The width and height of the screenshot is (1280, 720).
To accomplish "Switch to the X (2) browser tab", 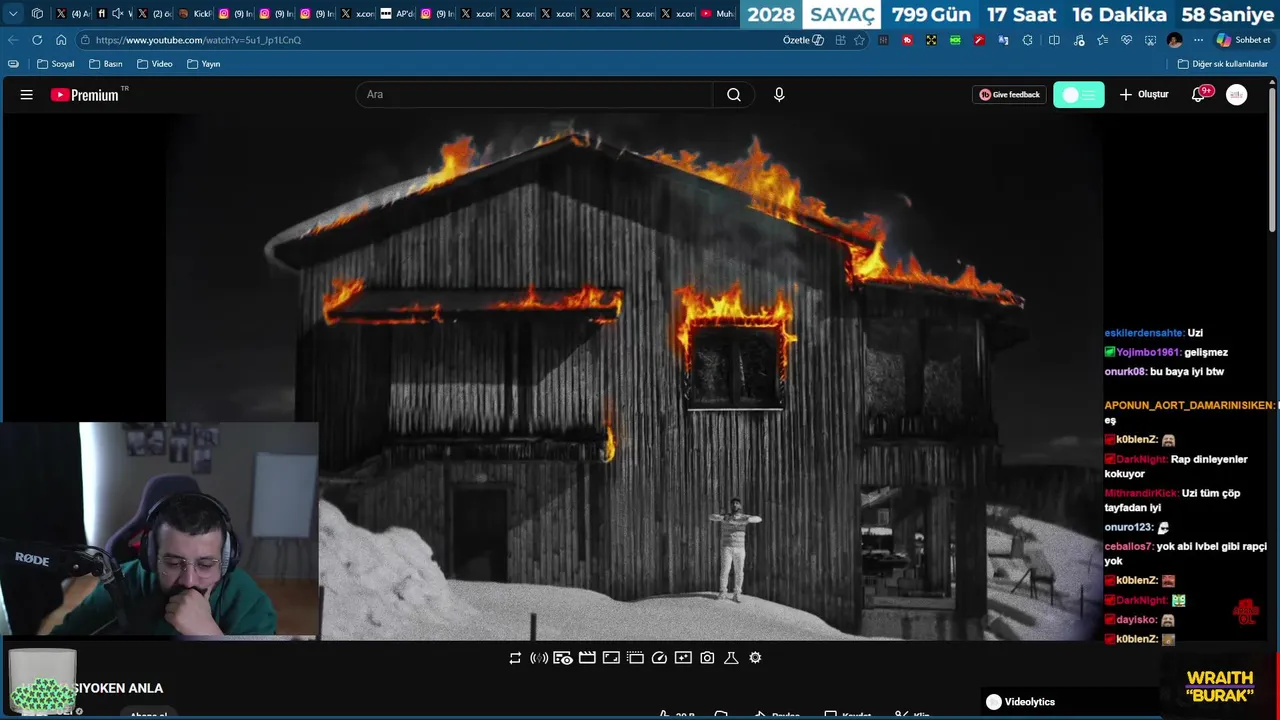I will tap(154, 14).
